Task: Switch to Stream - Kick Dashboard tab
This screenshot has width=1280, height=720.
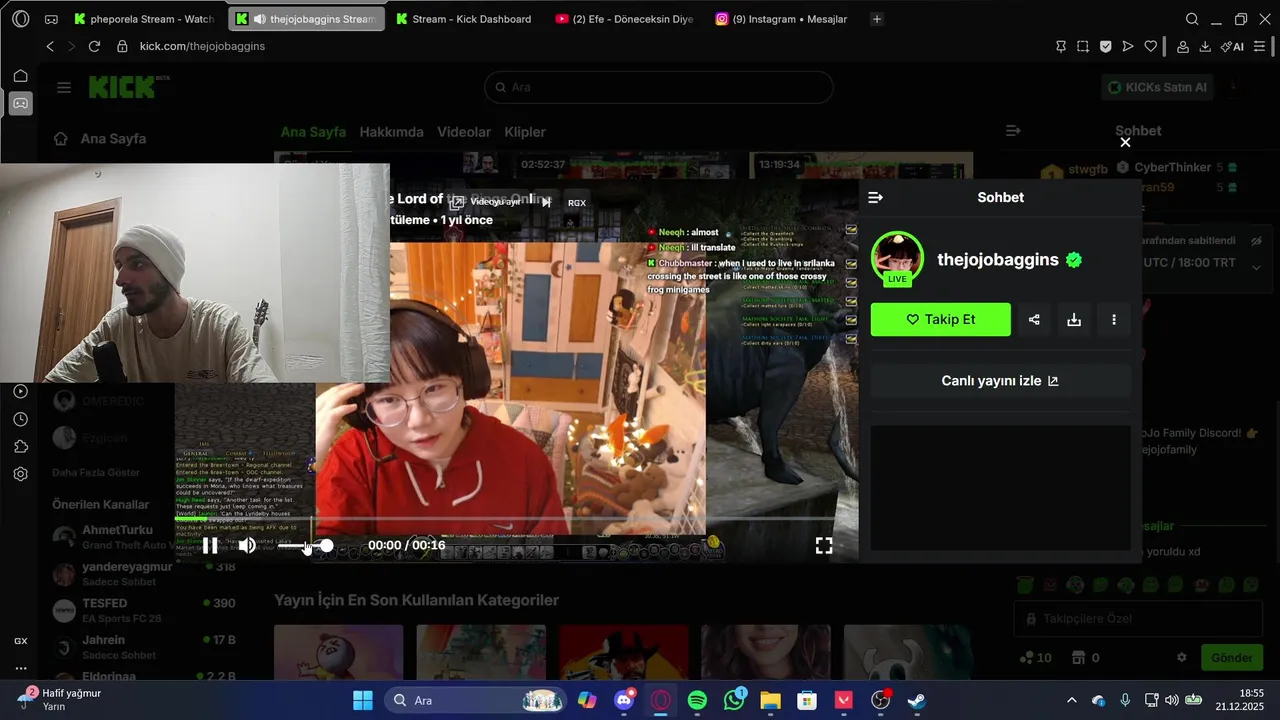Action: click(463, 19)
